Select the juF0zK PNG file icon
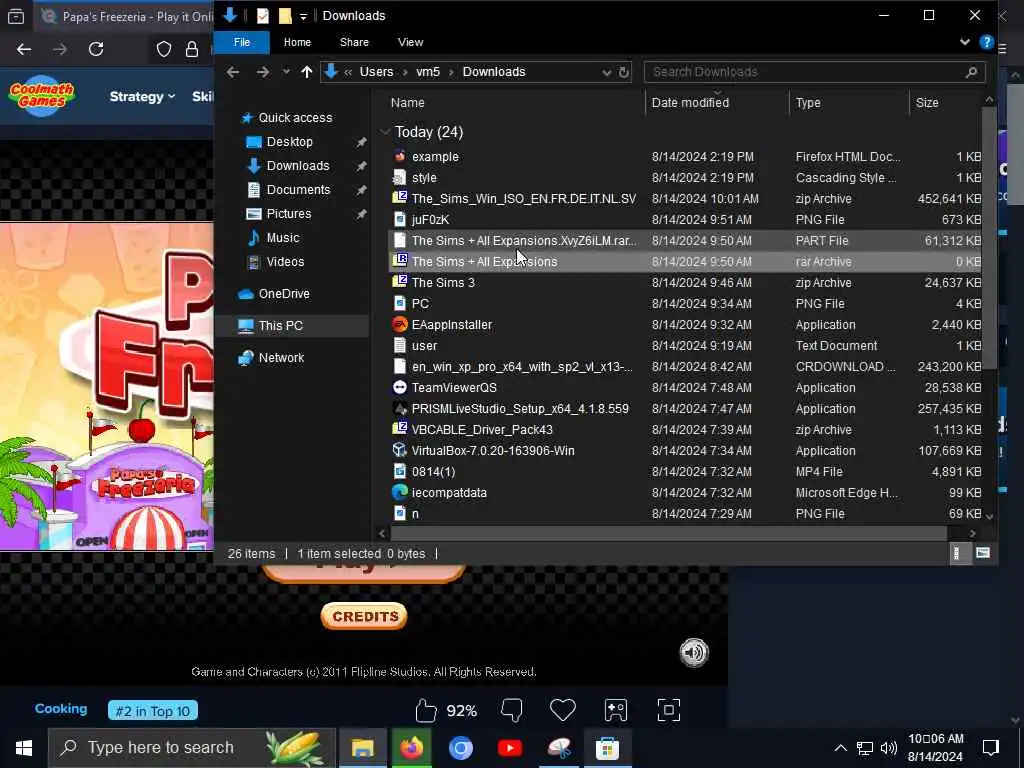 (x=400, y=219)
